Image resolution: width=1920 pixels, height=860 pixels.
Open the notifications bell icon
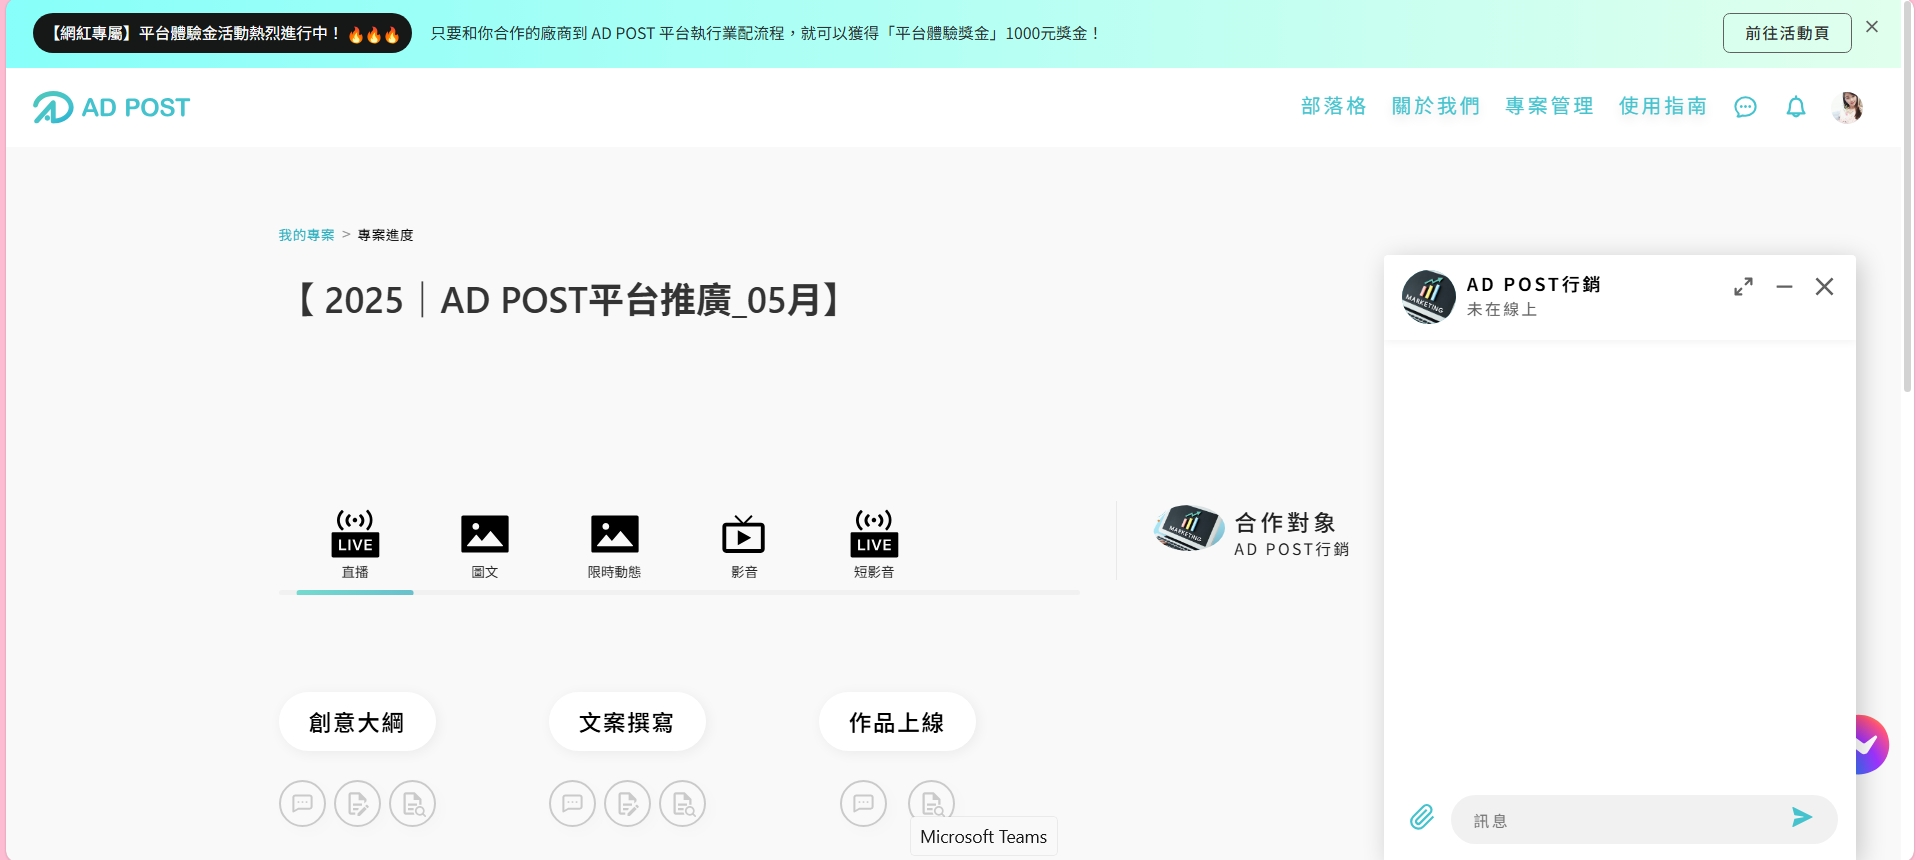pyautogui.click(x=1796, y=107)
